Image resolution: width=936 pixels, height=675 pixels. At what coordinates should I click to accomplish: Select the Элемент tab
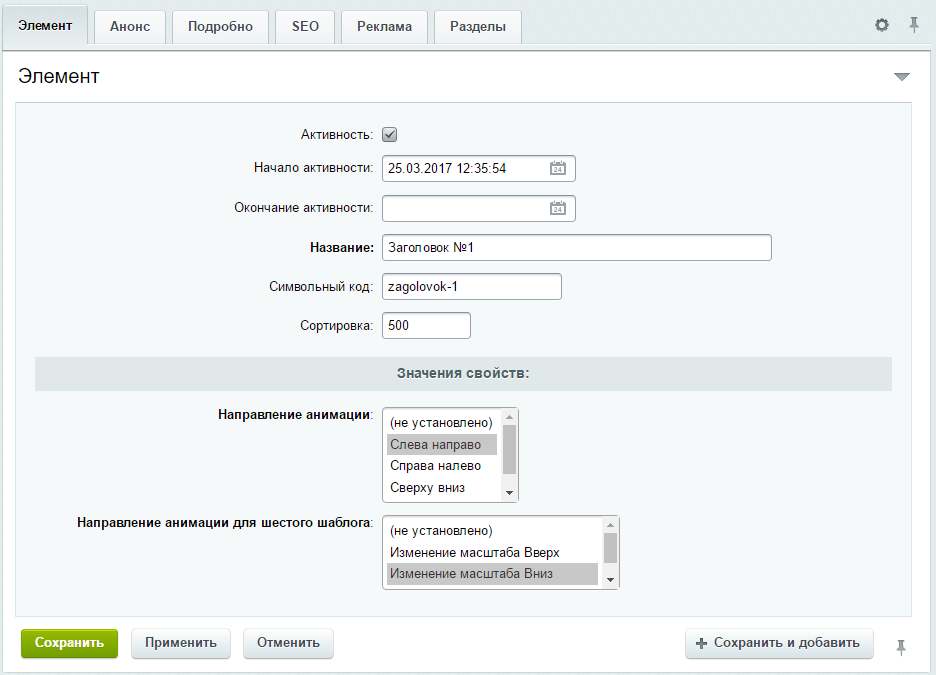pyautogui.click(x=45, y=26)
